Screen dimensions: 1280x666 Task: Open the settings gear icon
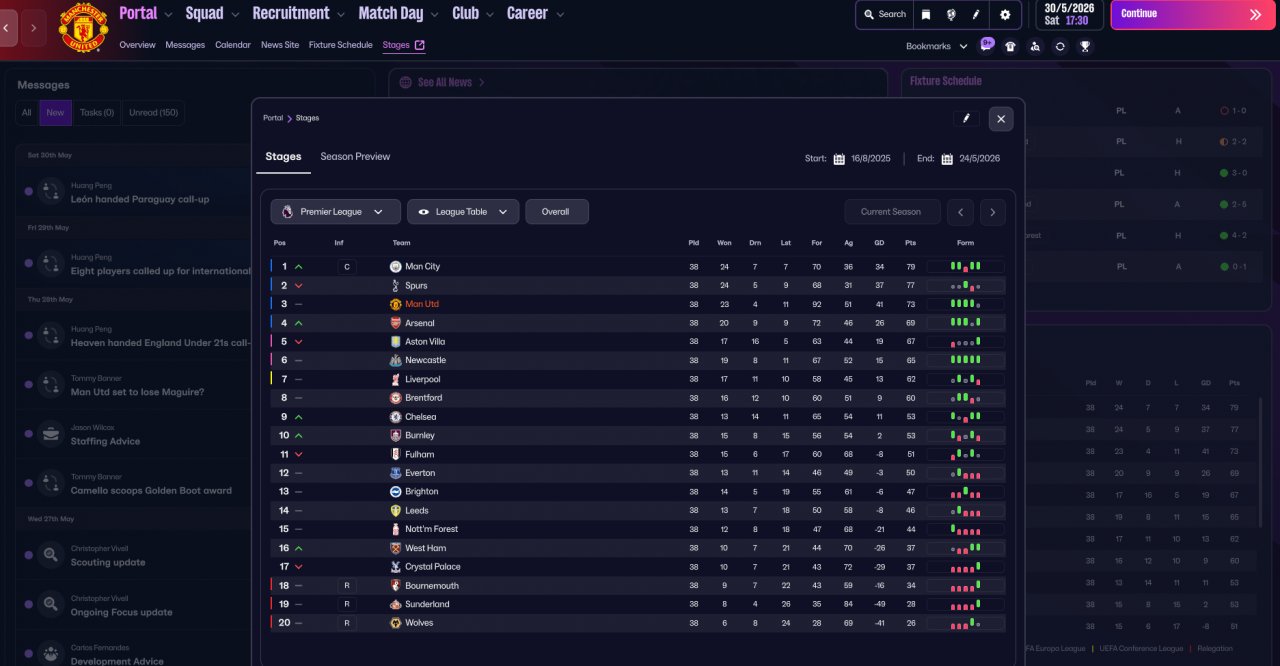point(1005,15)
